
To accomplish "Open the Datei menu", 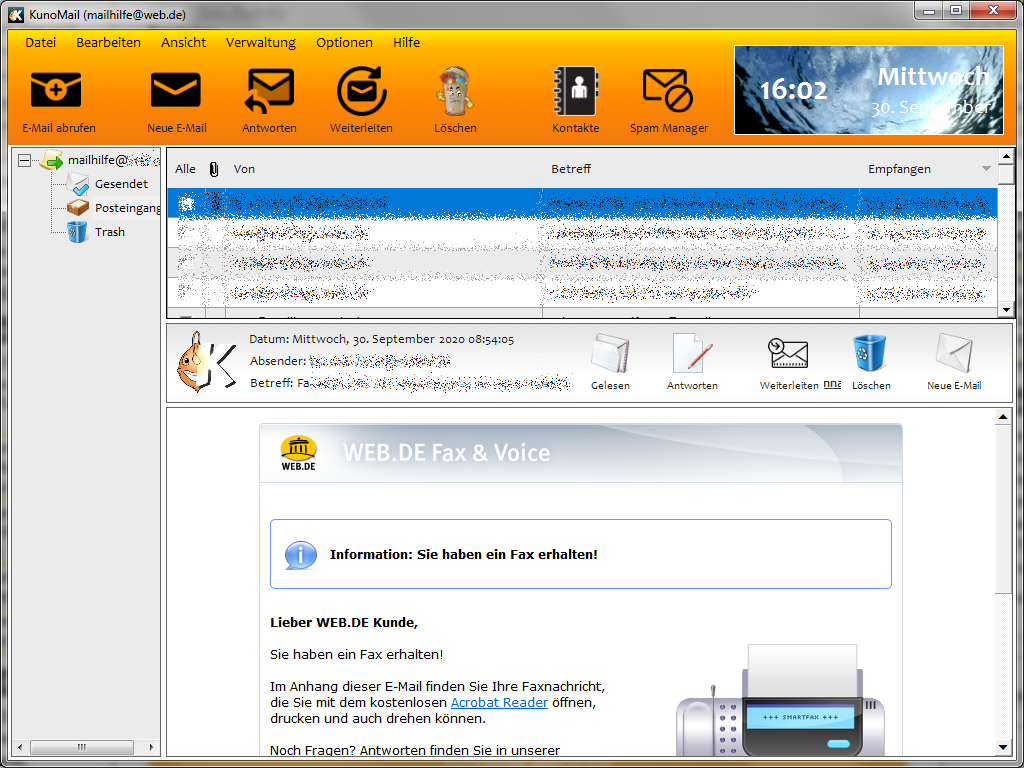I will tap(41, 42).
